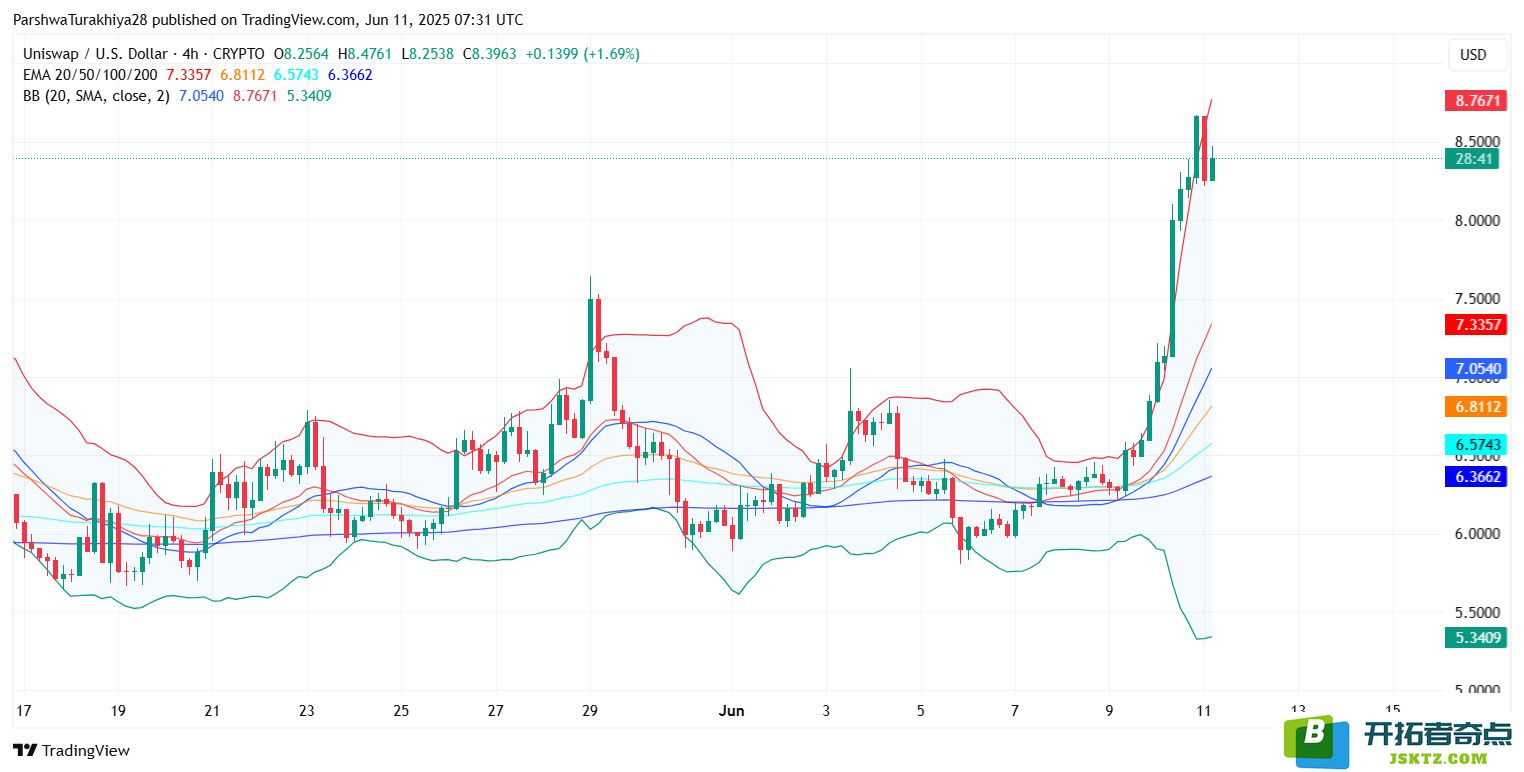This screenshot has width=1524, height=772.
Task: Click the cyan 6.5743 price scale tag
Action: [x=1475, y=444]
